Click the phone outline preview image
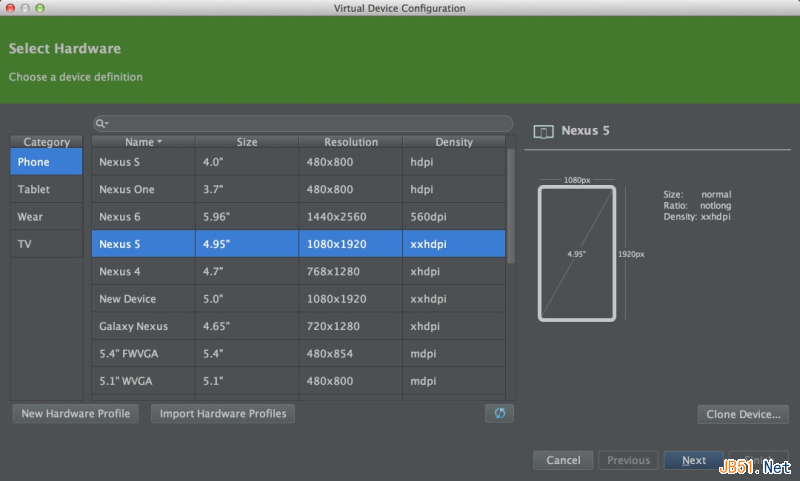Image resolution: width=800 pixels, height=481 pixels. click(x=576, y=254)
